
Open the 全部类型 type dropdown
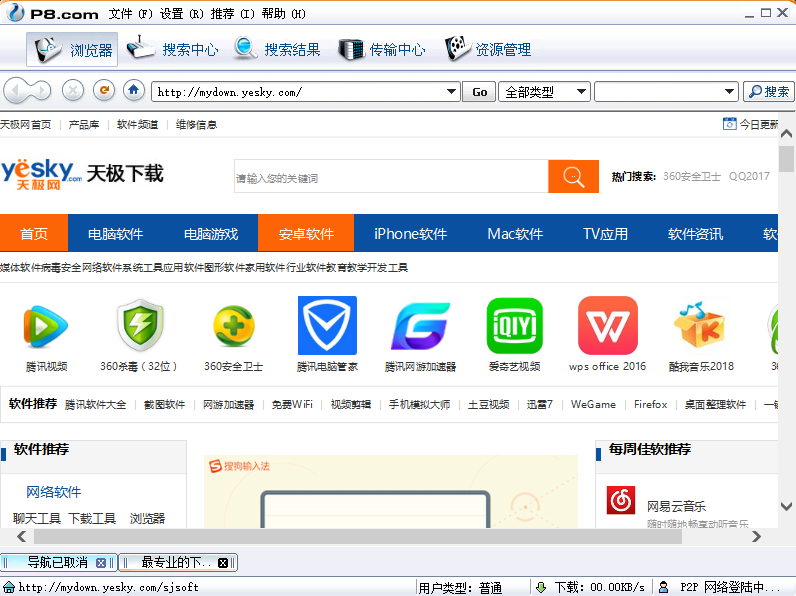click(545, 92)
